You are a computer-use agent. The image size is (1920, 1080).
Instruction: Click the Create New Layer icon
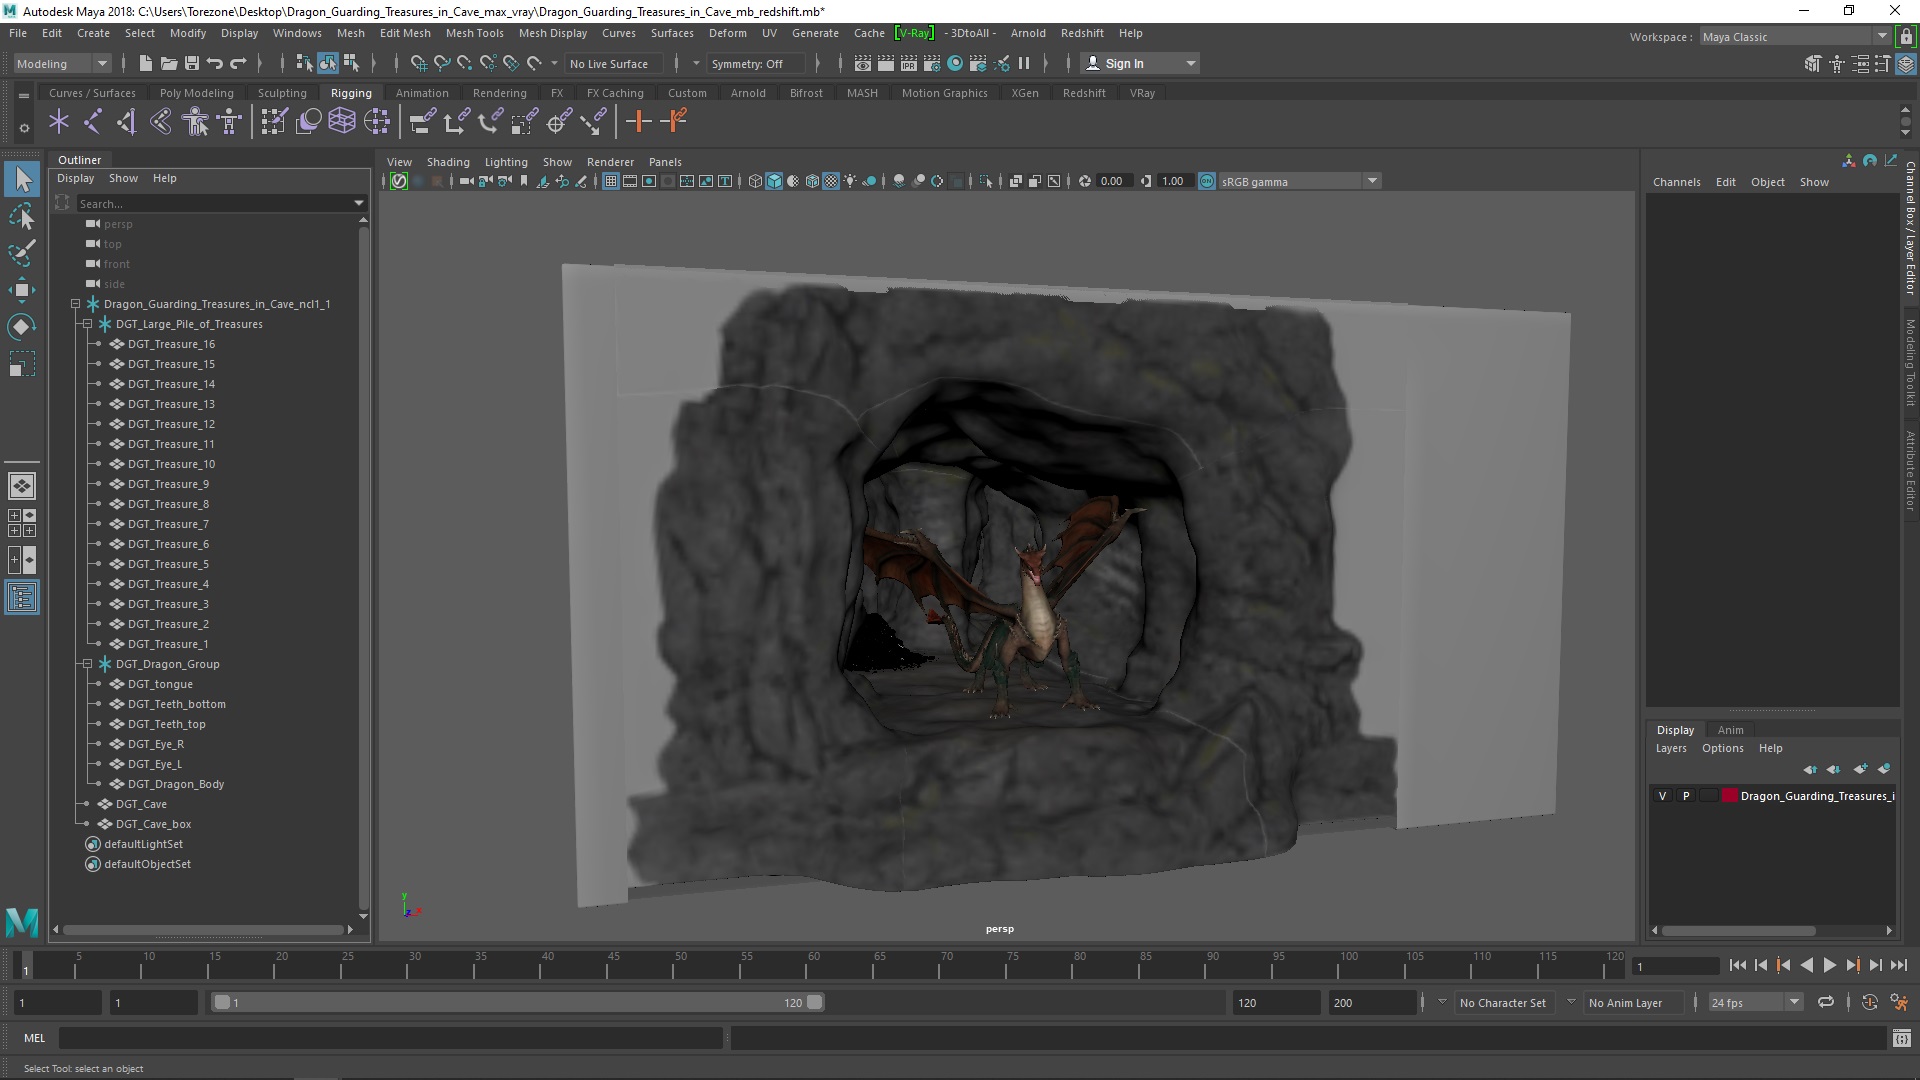(x=1860, y=769)
